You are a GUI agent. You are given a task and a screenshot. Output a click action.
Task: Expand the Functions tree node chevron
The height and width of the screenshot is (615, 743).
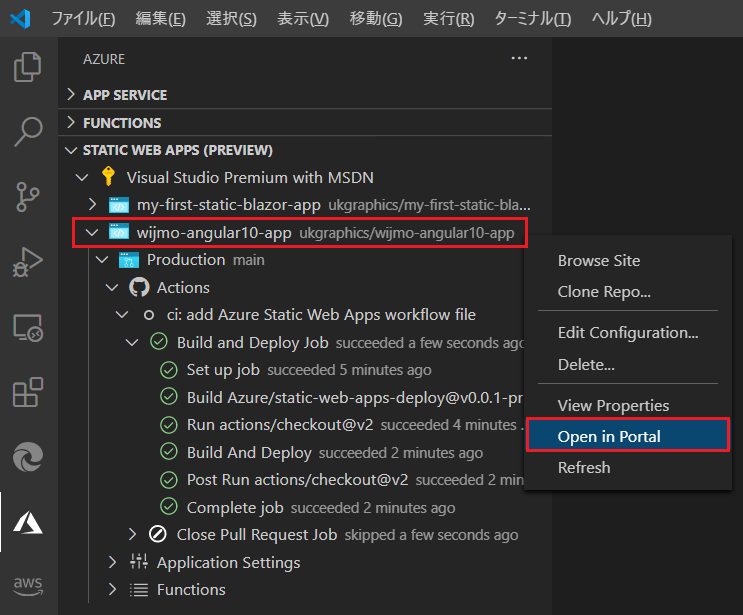(112, 589)
